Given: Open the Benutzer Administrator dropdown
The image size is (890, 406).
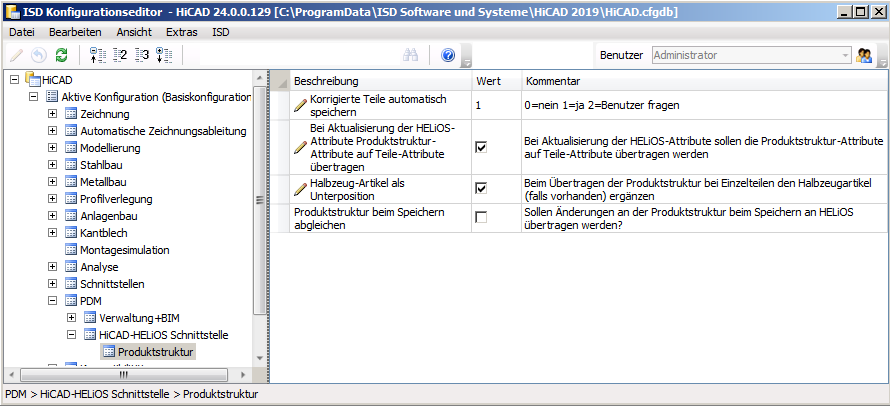Looking at the screenshot, I should (845, 55).
